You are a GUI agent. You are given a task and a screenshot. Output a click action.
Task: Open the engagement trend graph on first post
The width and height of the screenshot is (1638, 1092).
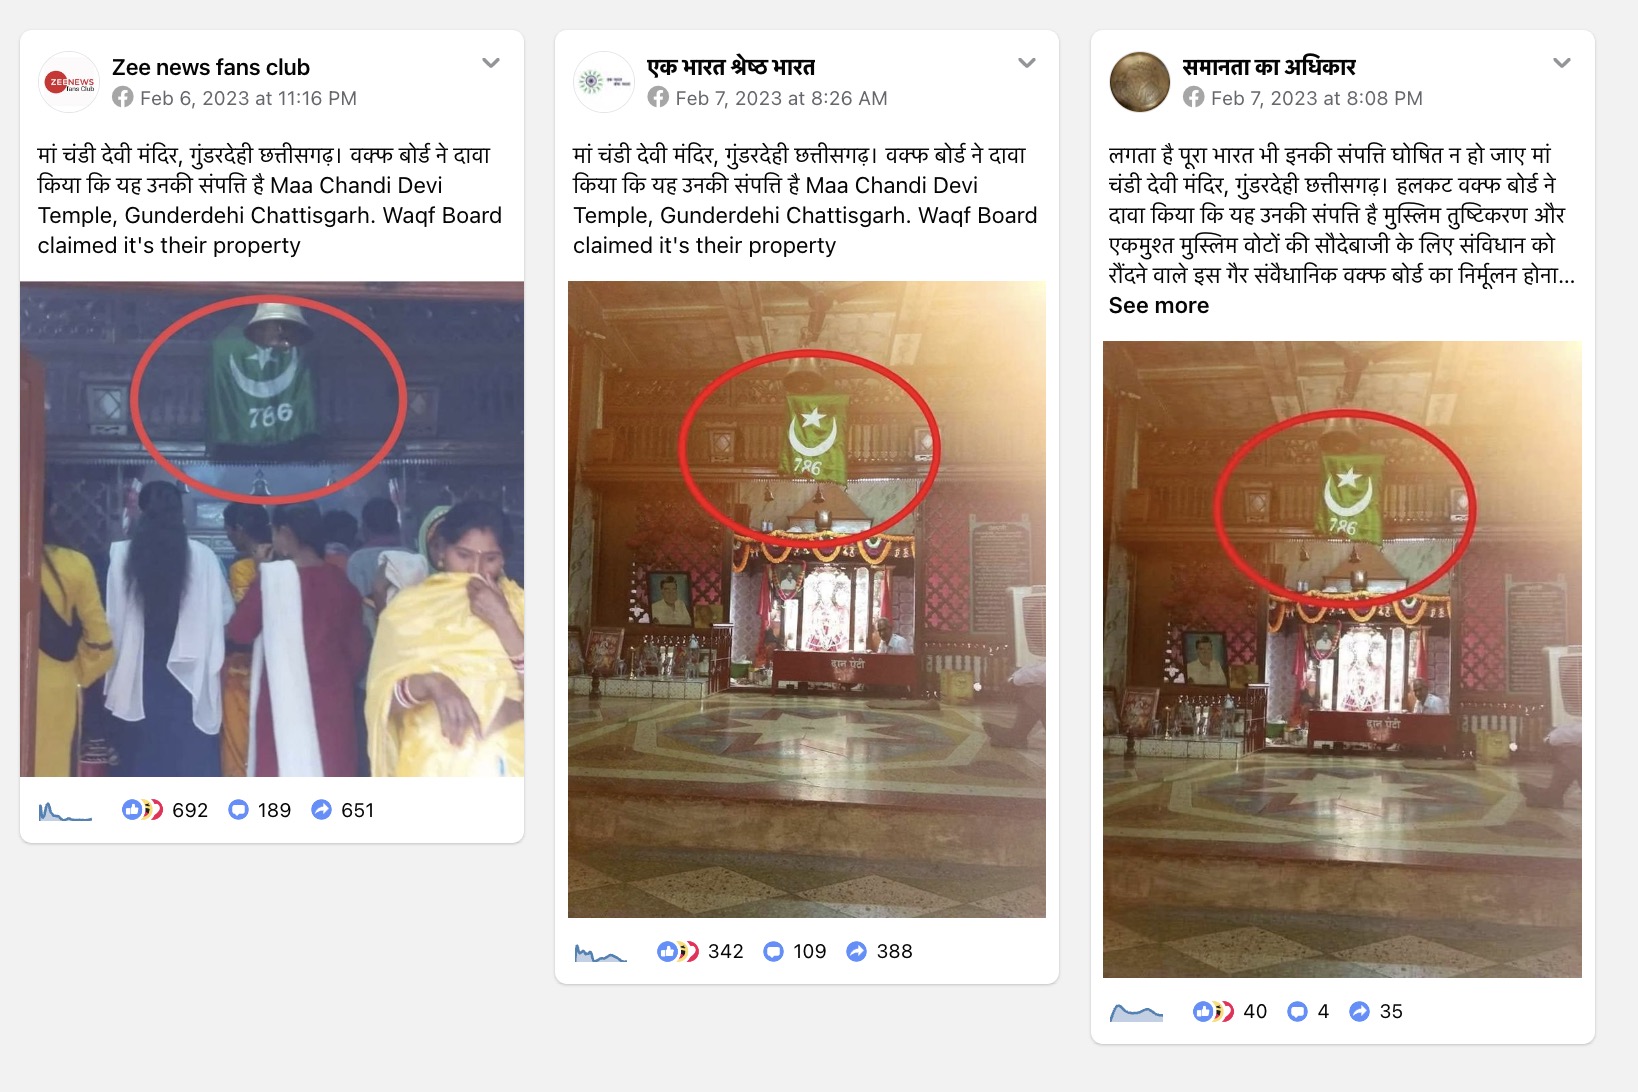click(65, 811)
